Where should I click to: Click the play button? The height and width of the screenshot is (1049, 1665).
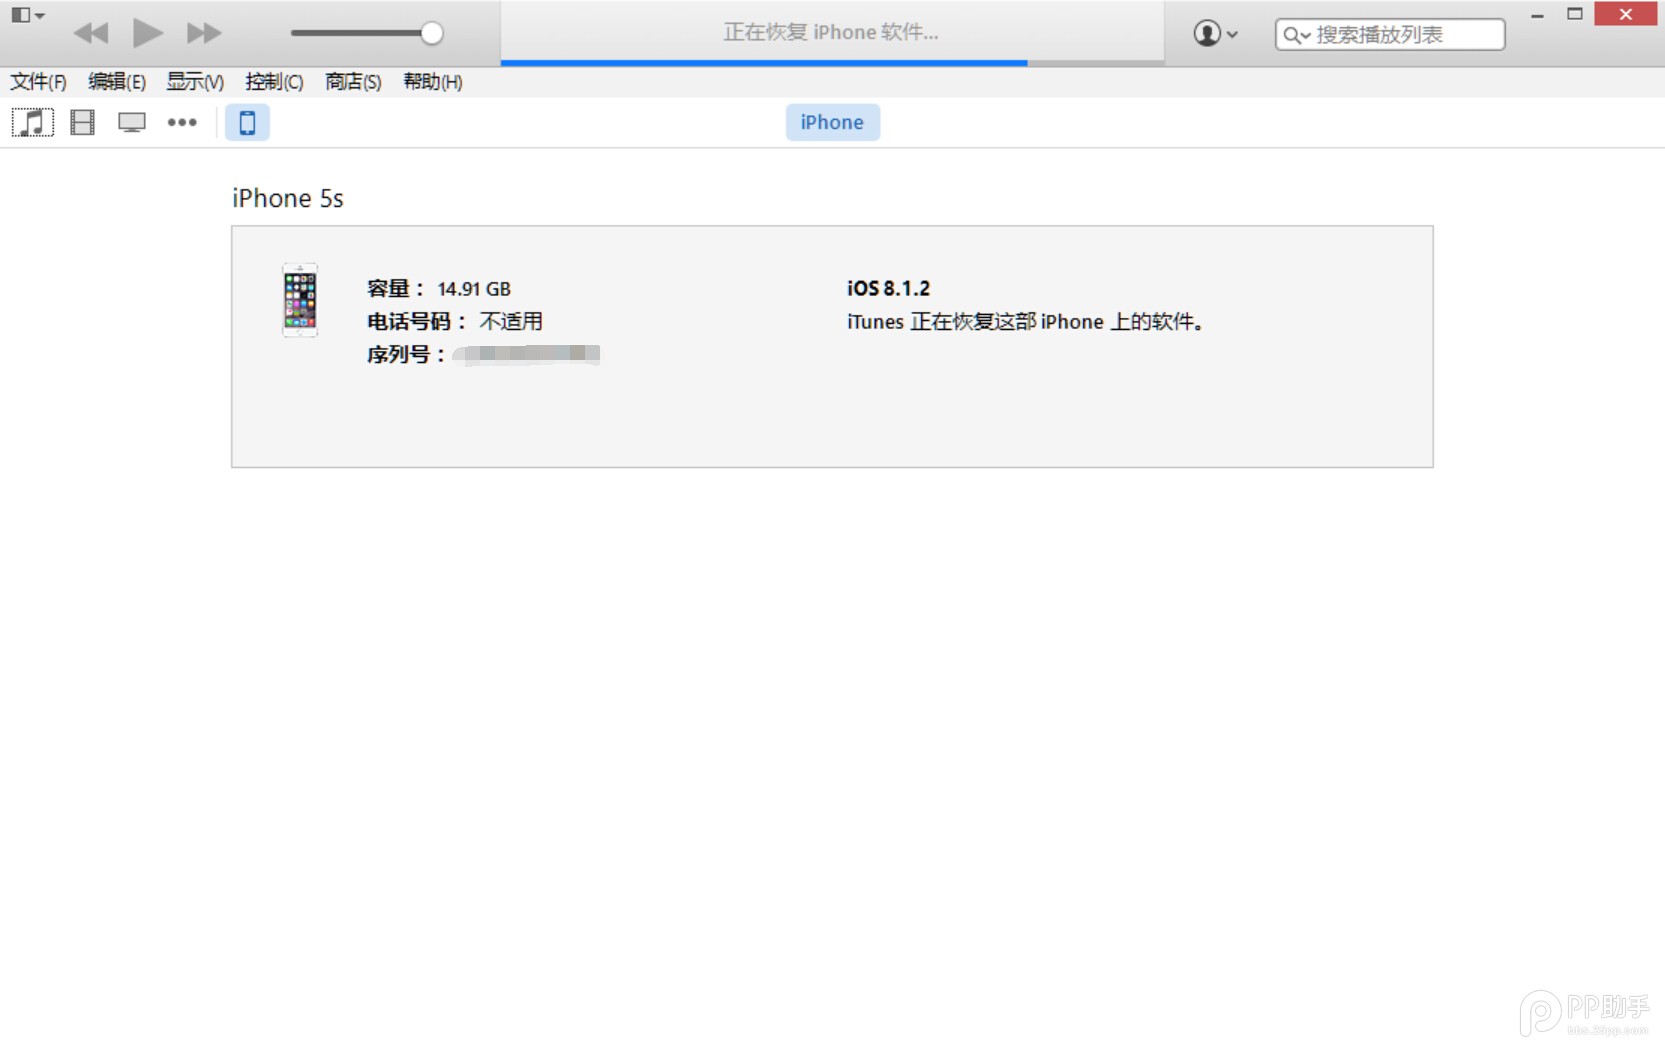click(x=147, y=32)
